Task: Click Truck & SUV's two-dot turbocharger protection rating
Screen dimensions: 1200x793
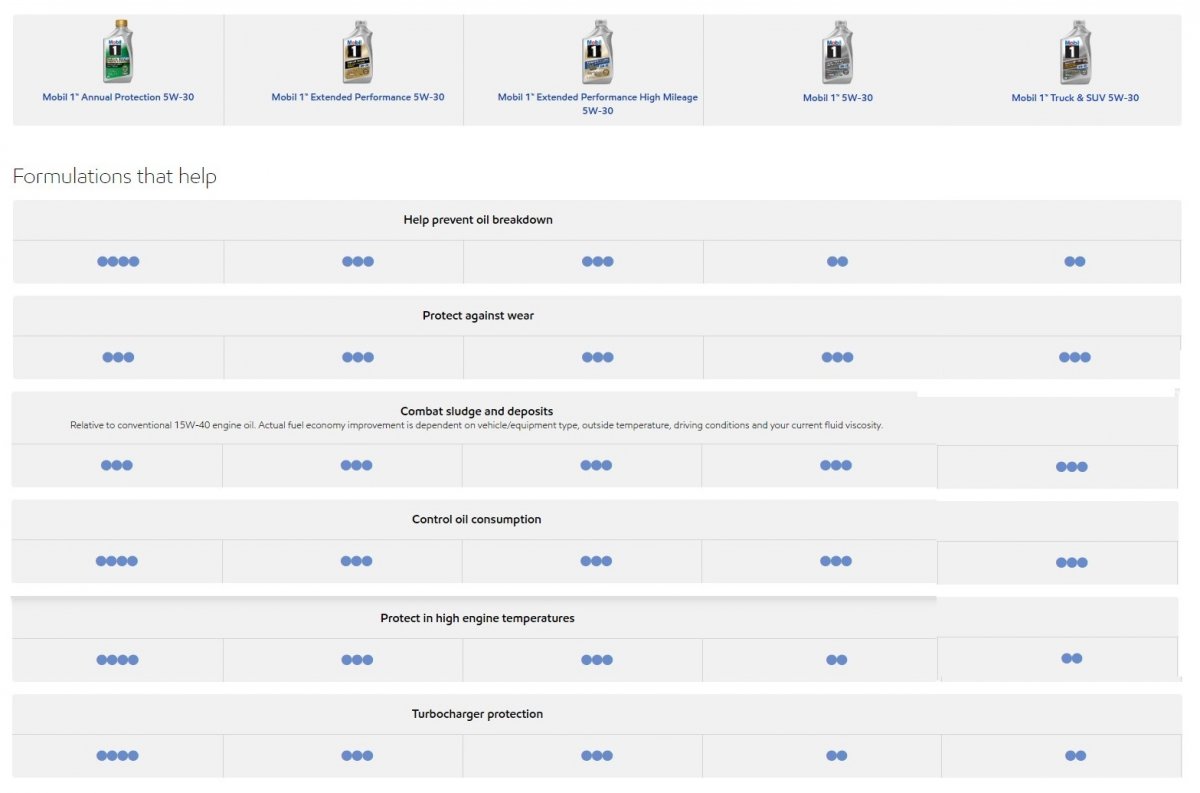Action: click(1075, 756)
